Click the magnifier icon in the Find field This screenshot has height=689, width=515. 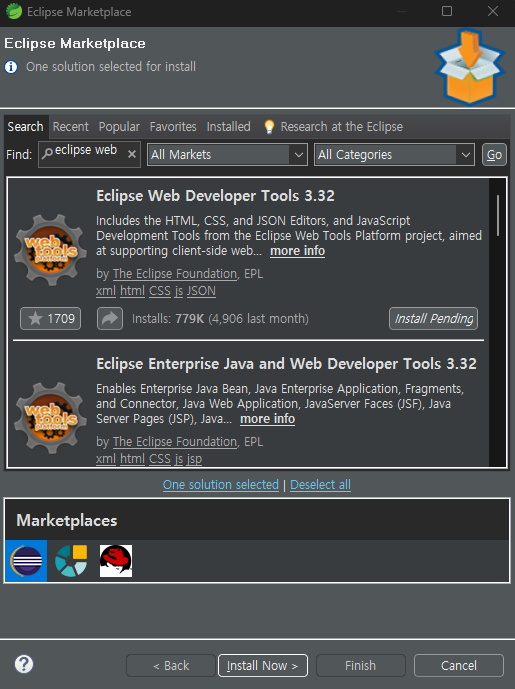[x=47, y=153]
